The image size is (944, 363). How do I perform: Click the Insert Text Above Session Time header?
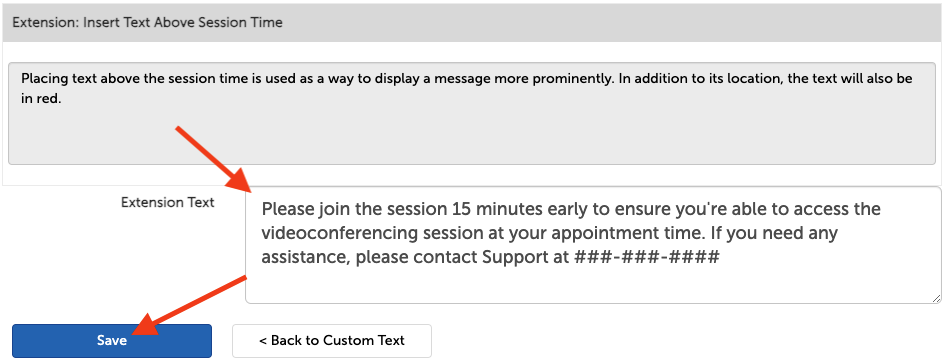pos(148,23)
